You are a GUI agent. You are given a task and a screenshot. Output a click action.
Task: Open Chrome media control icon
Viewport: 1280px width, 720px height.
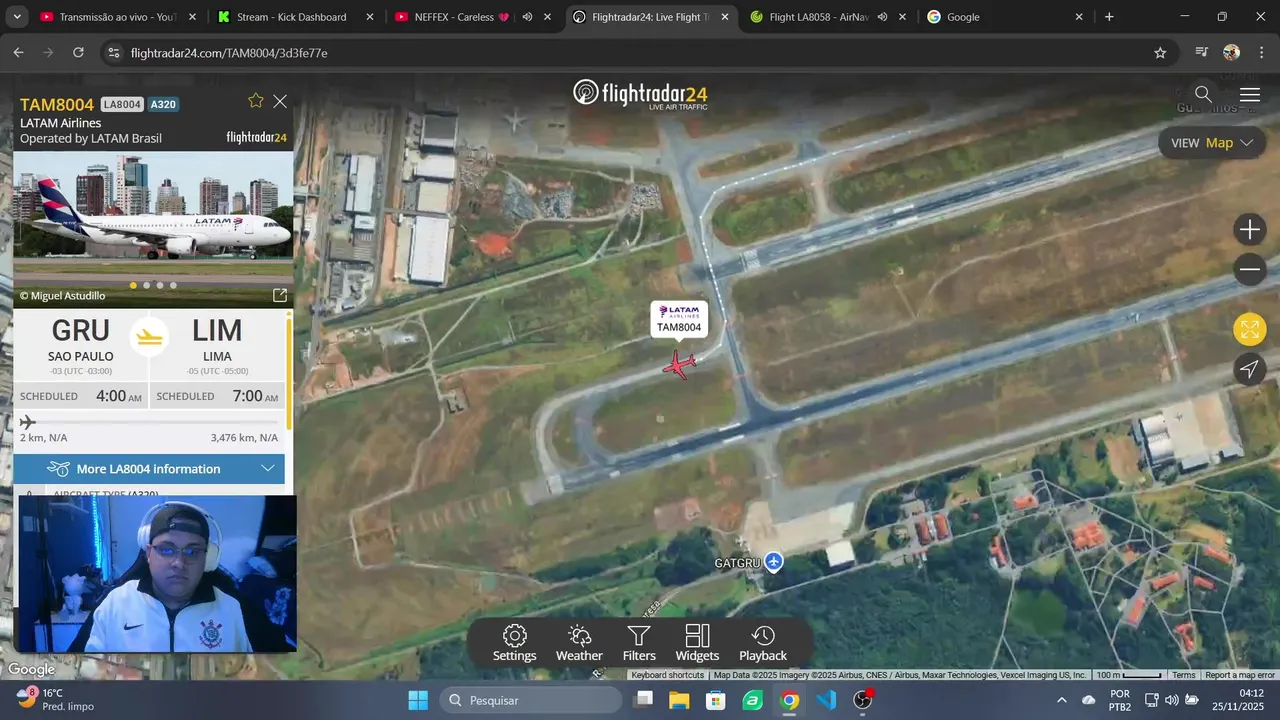1202,53
